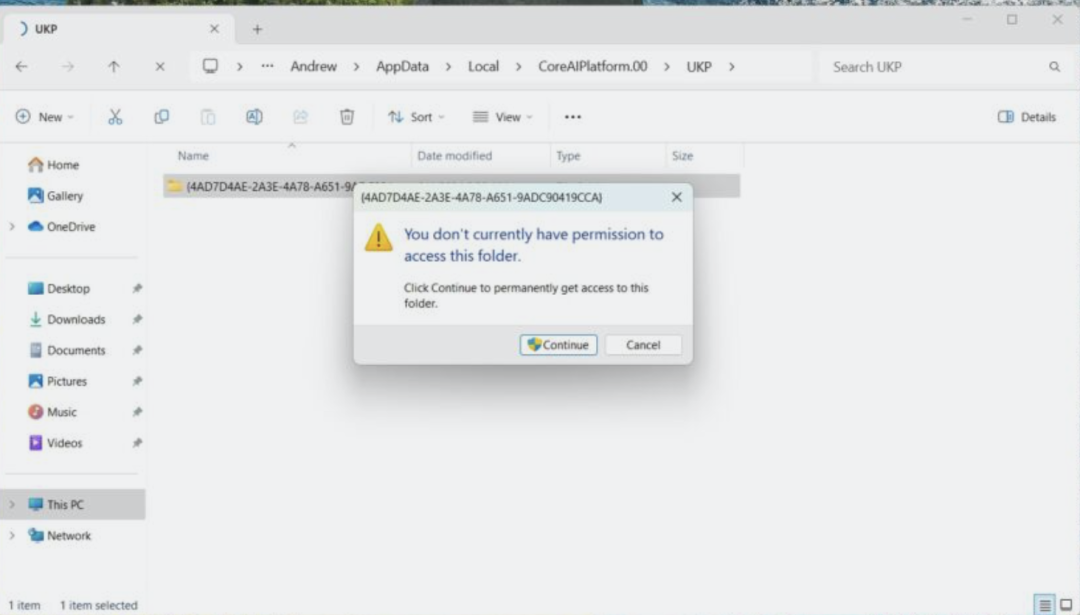Expand the Network tree node
1080x615 pixels.
(x=12, y=535)
